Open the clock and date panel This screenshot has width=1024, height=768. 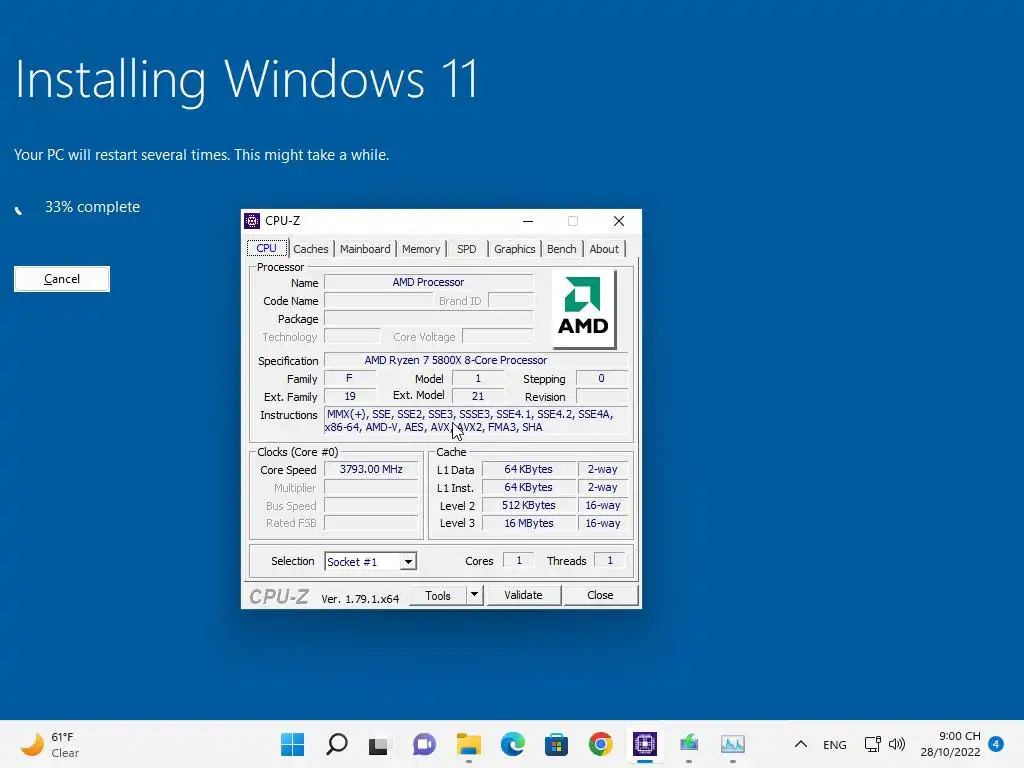point(951,744)
